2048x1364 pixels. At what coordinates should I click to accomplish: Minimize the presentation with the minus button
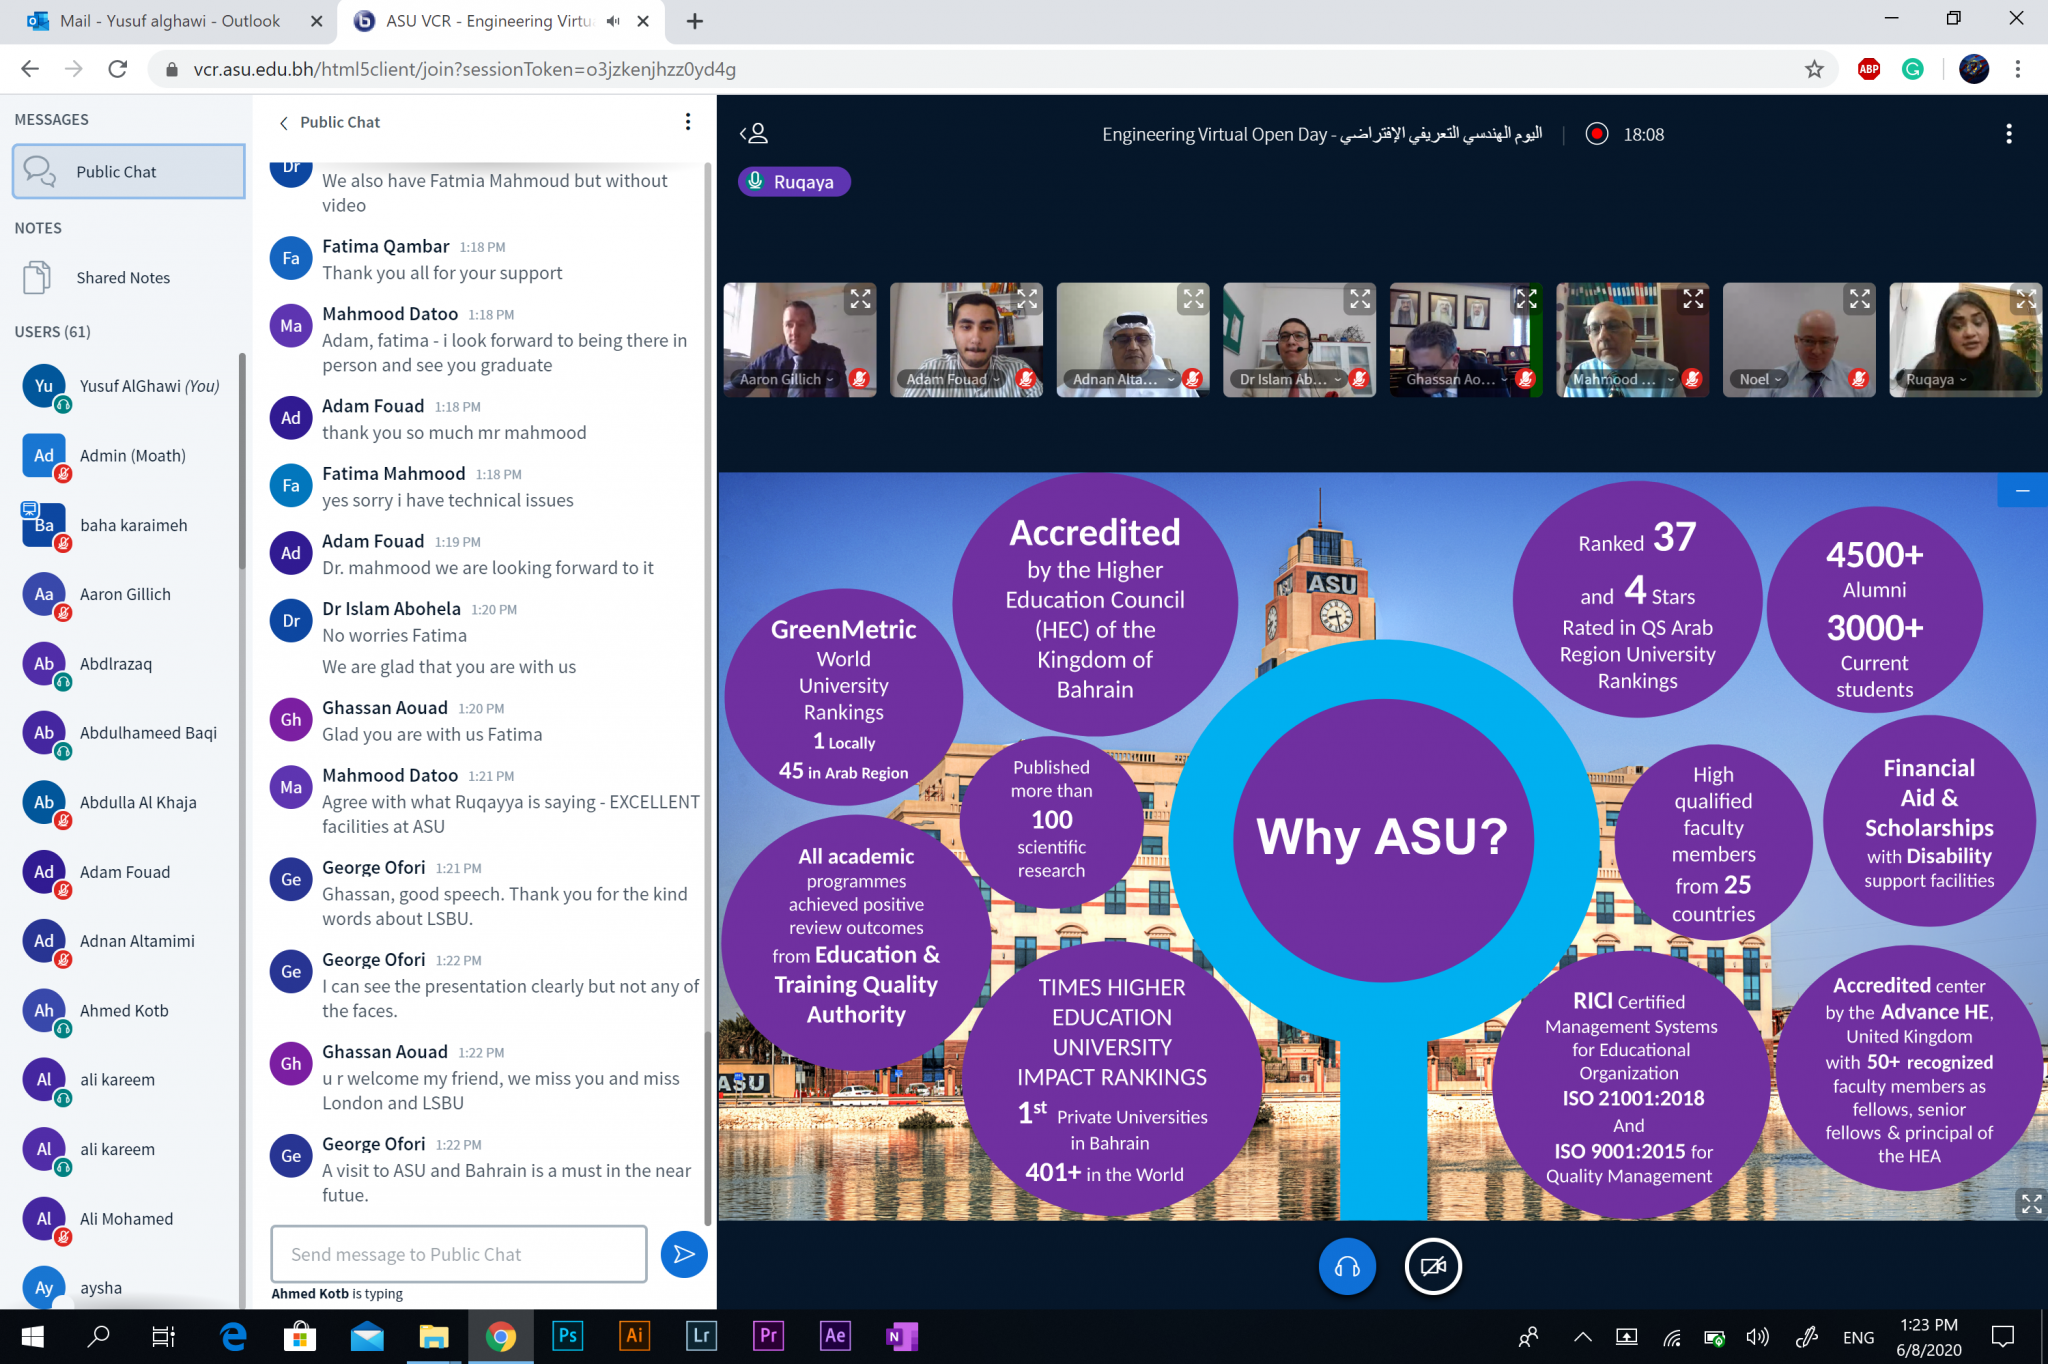click(2022, 491)
